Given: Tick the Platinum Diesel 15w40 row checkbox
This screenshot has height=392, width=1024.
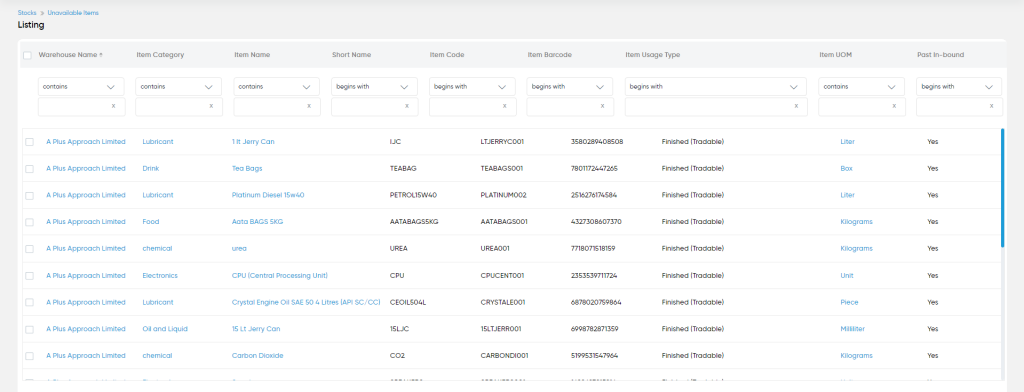Looking at the screenshot, I should [x=29, y=195].
